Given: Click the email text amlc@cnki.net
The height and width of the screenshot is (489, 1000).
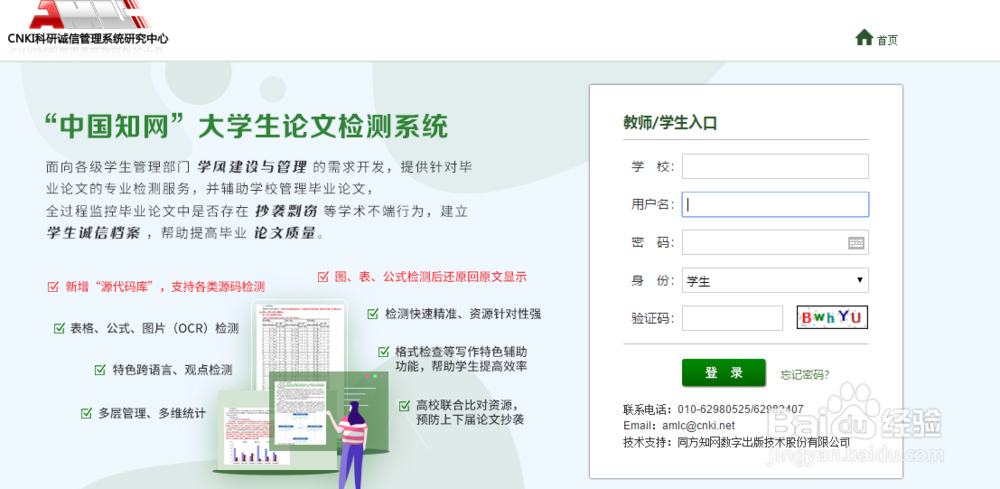Looking at the screenshot, I should pyautogui.click(x=698, y=425).
